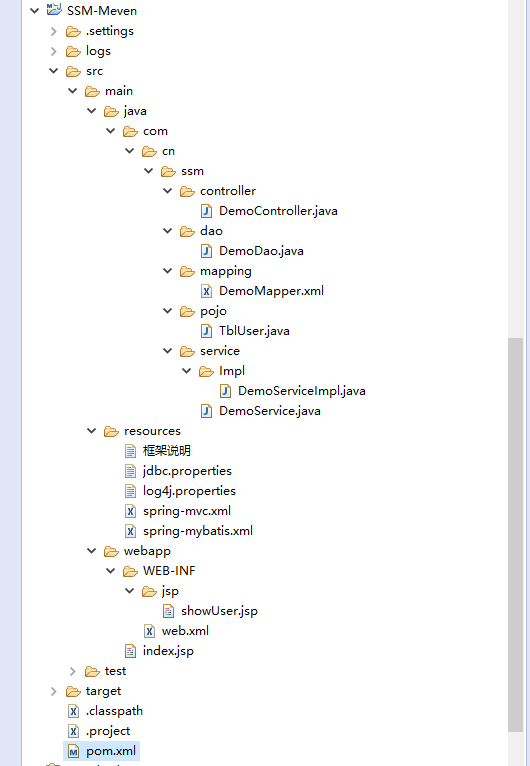This screenshot has height=766, width=530.
Task: Collapse the cn package folder
Action: coord(130,151)
